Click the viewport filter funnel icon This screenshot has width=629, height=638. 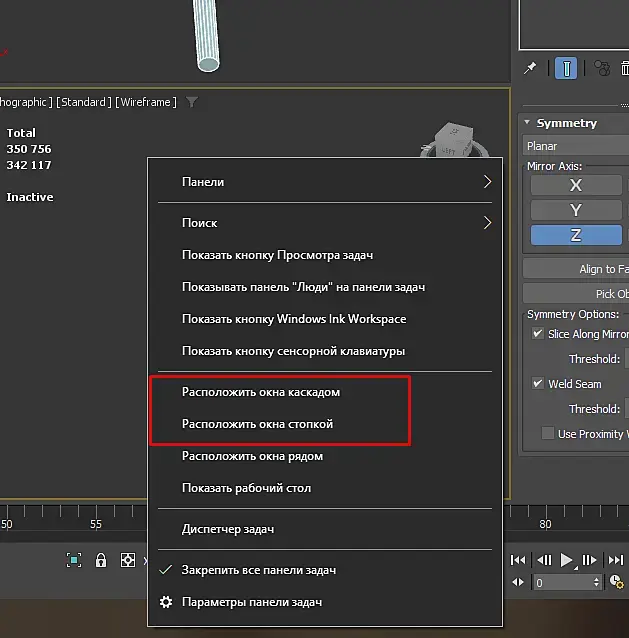[x=192, y=102]
